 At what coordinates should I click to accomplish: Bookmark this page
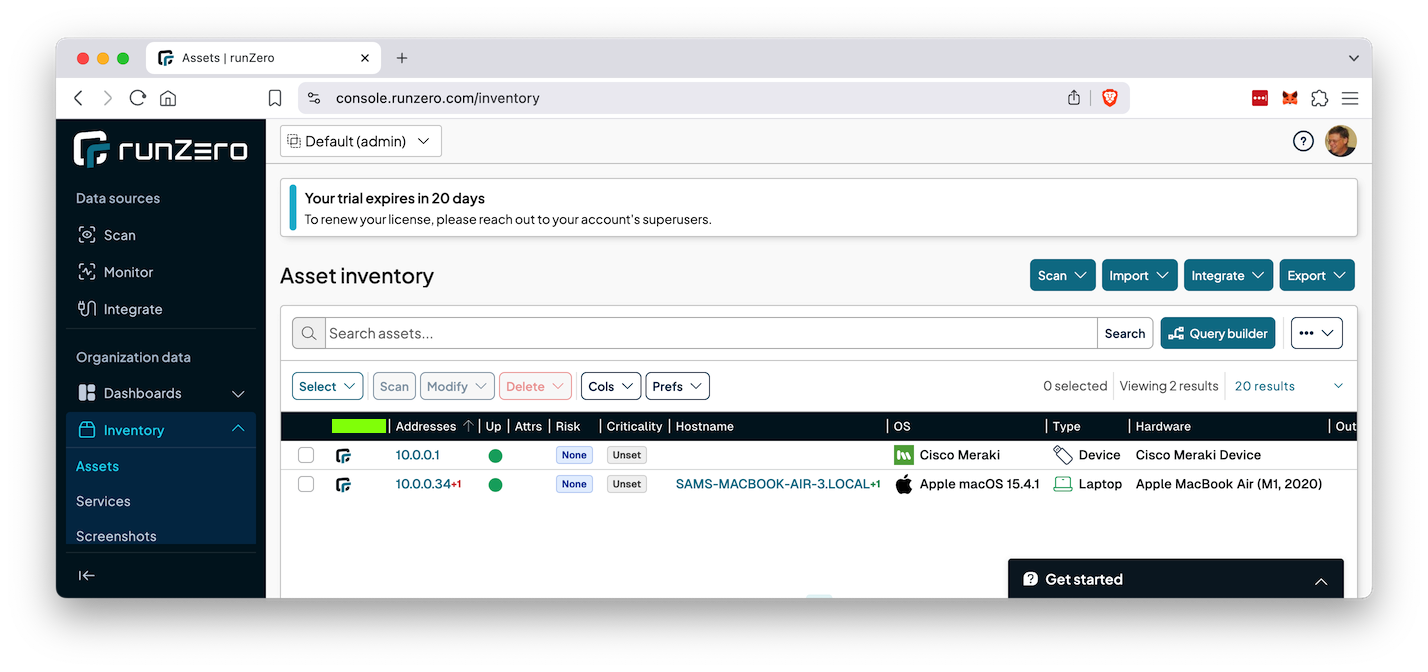[275, 98]
